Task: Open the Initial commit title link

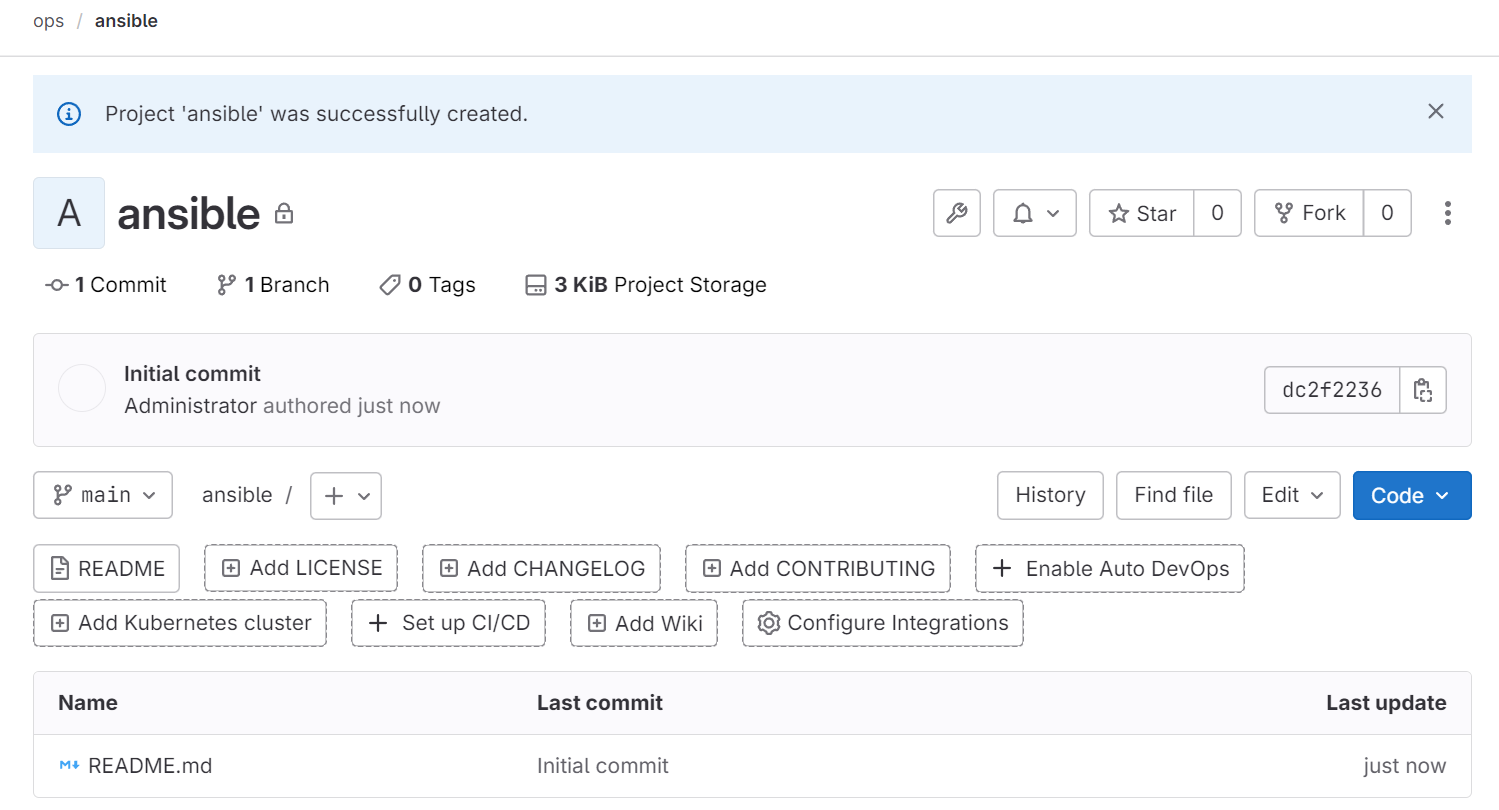Action: (x=192, y=374)
